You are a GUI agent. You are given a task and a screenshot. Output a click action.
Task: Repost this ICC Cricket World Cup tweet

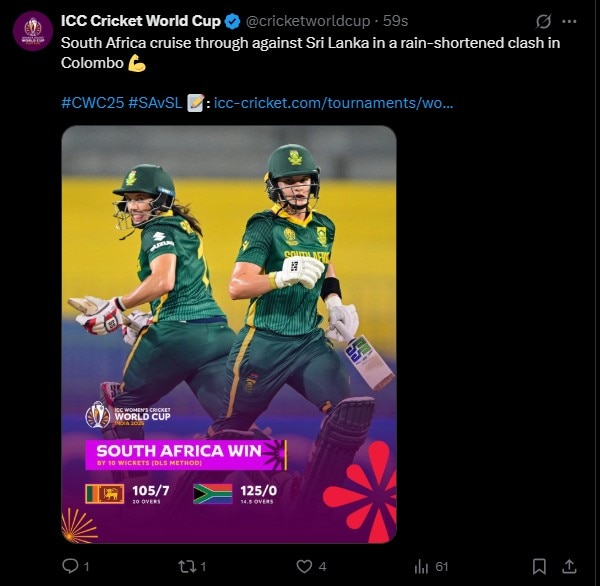point(185,566)
